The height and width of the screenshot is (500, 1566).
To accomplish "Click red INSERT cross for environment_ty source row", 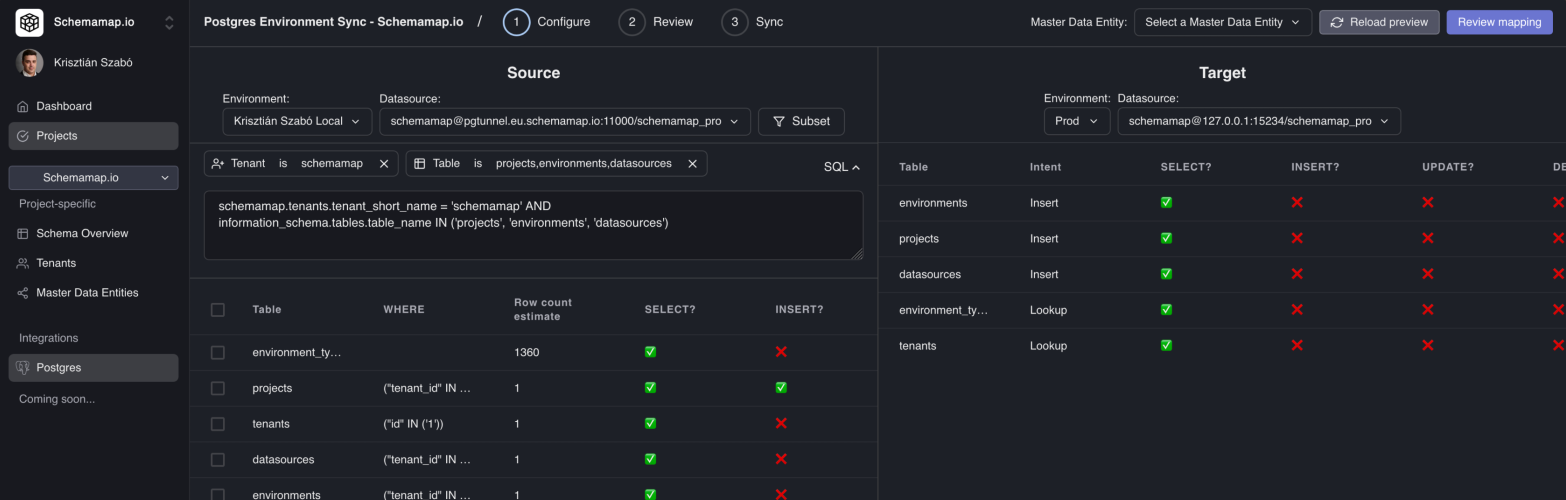I will [781, 352].
